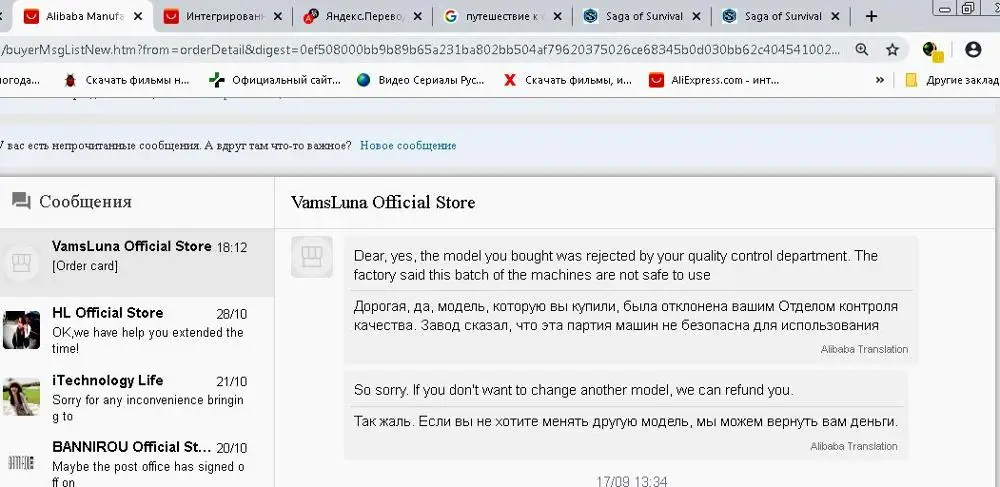
Task: Click the VamsLuna Official Store chat header
Action: tap(383, 203)
